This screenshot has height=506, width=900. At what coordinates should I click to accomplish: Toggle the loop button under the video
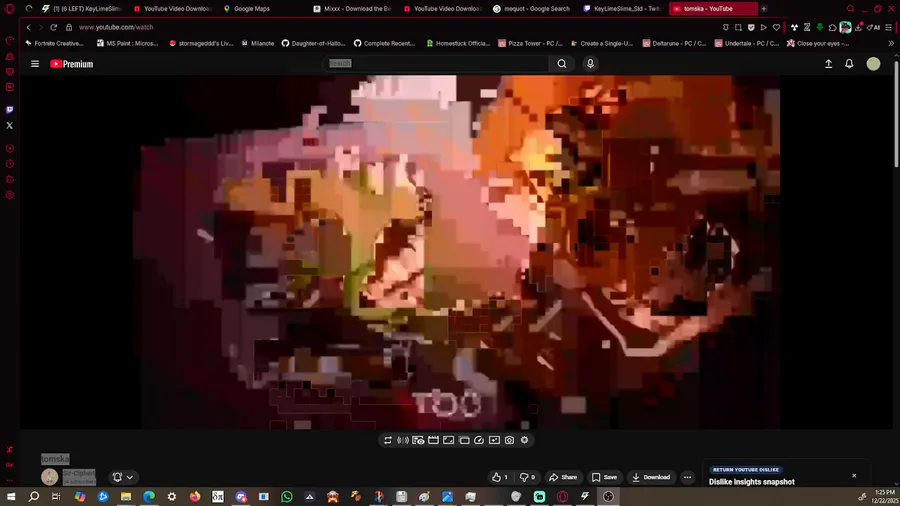pos(387,440)
